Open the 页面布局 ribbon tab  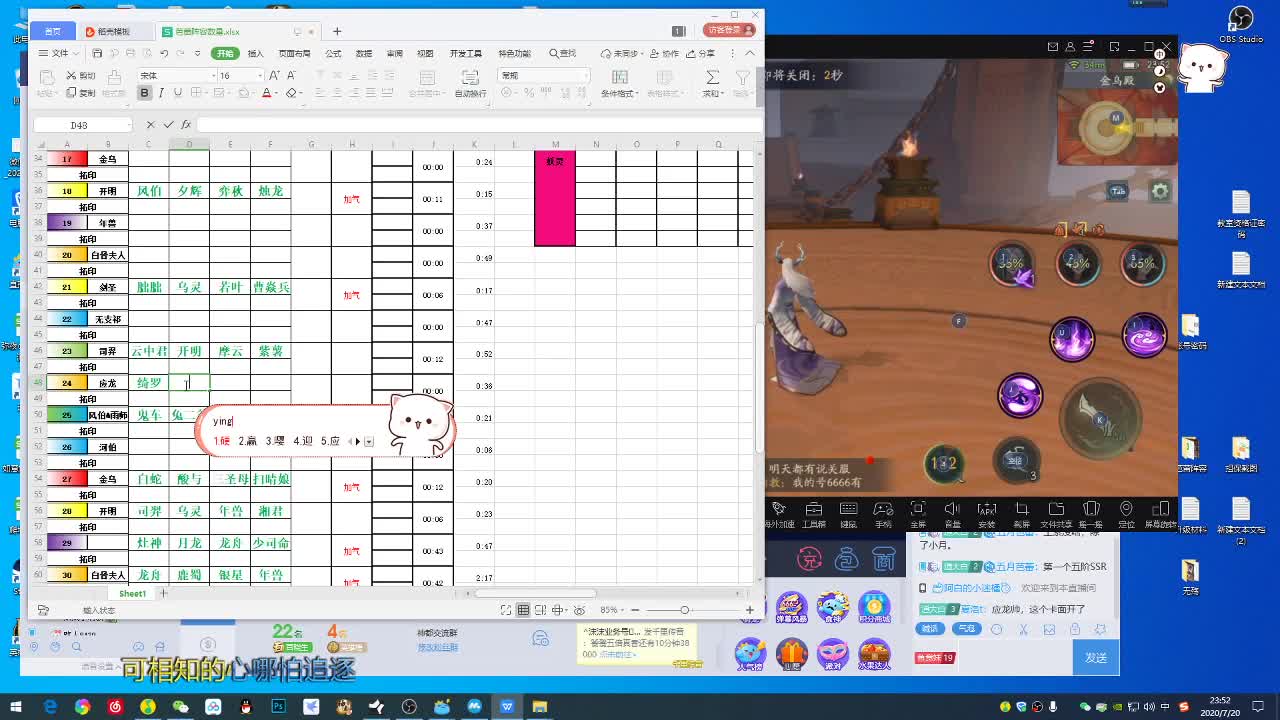pyautogui.click(x=294, y=53)
